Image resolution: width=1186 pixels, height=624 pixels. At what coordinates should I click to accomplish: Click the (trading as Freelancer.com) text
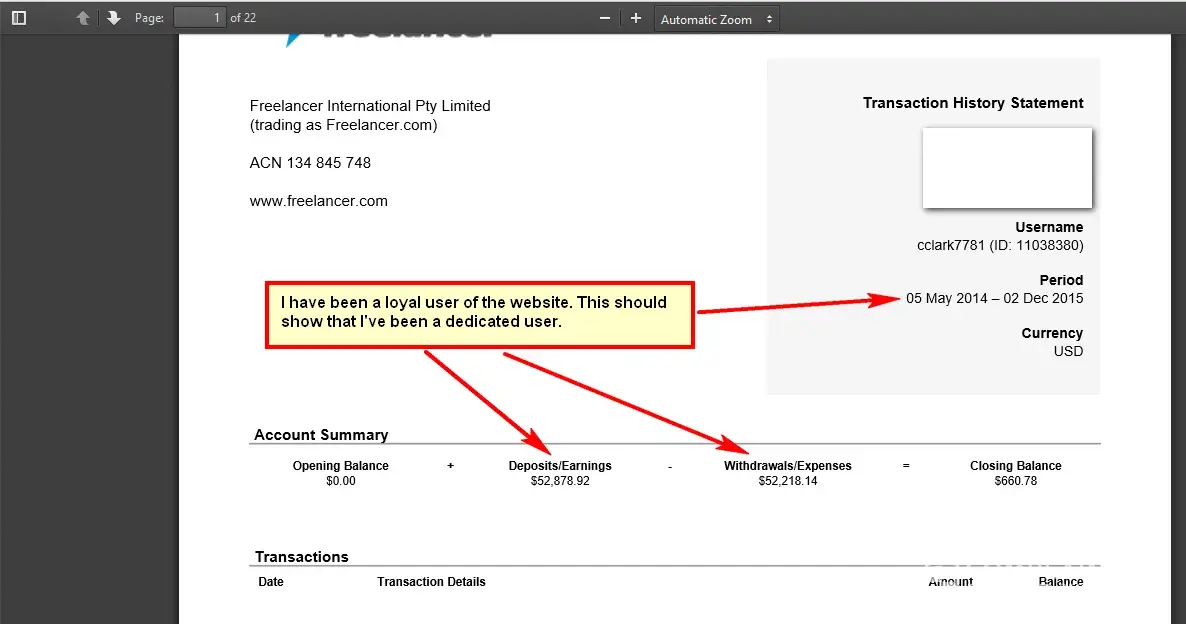(x=343, y=125)
